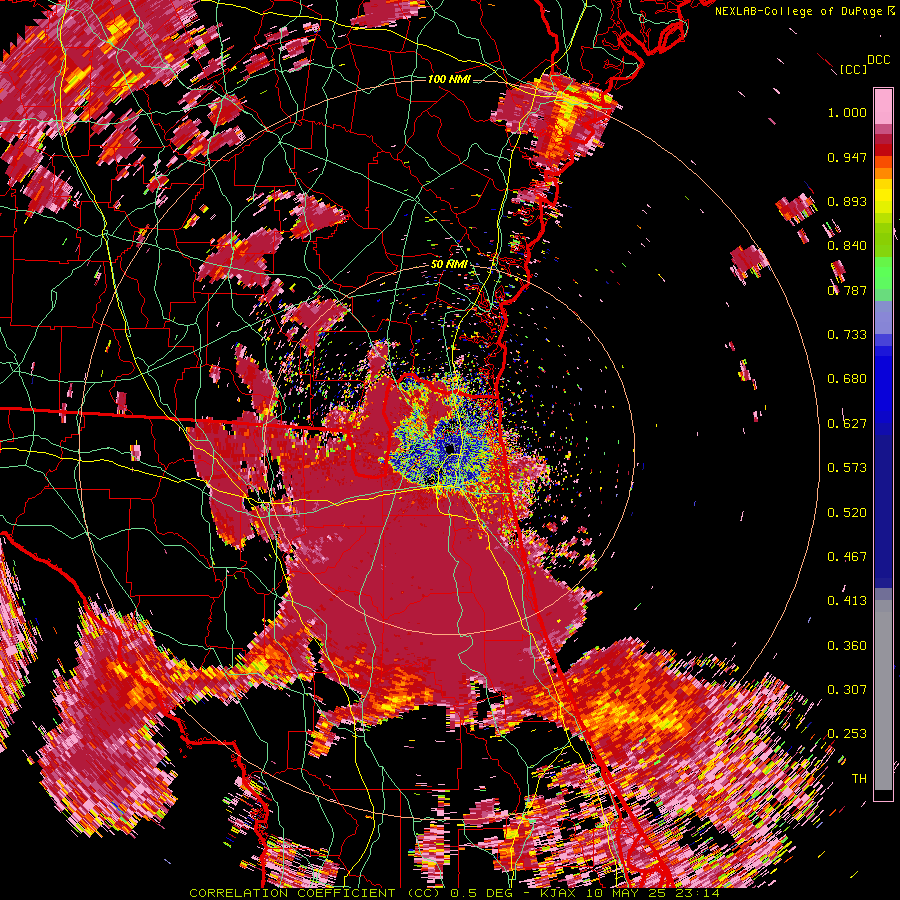
Task: Click the [CC] units label above color bar
Action: [x=853, y=69]
